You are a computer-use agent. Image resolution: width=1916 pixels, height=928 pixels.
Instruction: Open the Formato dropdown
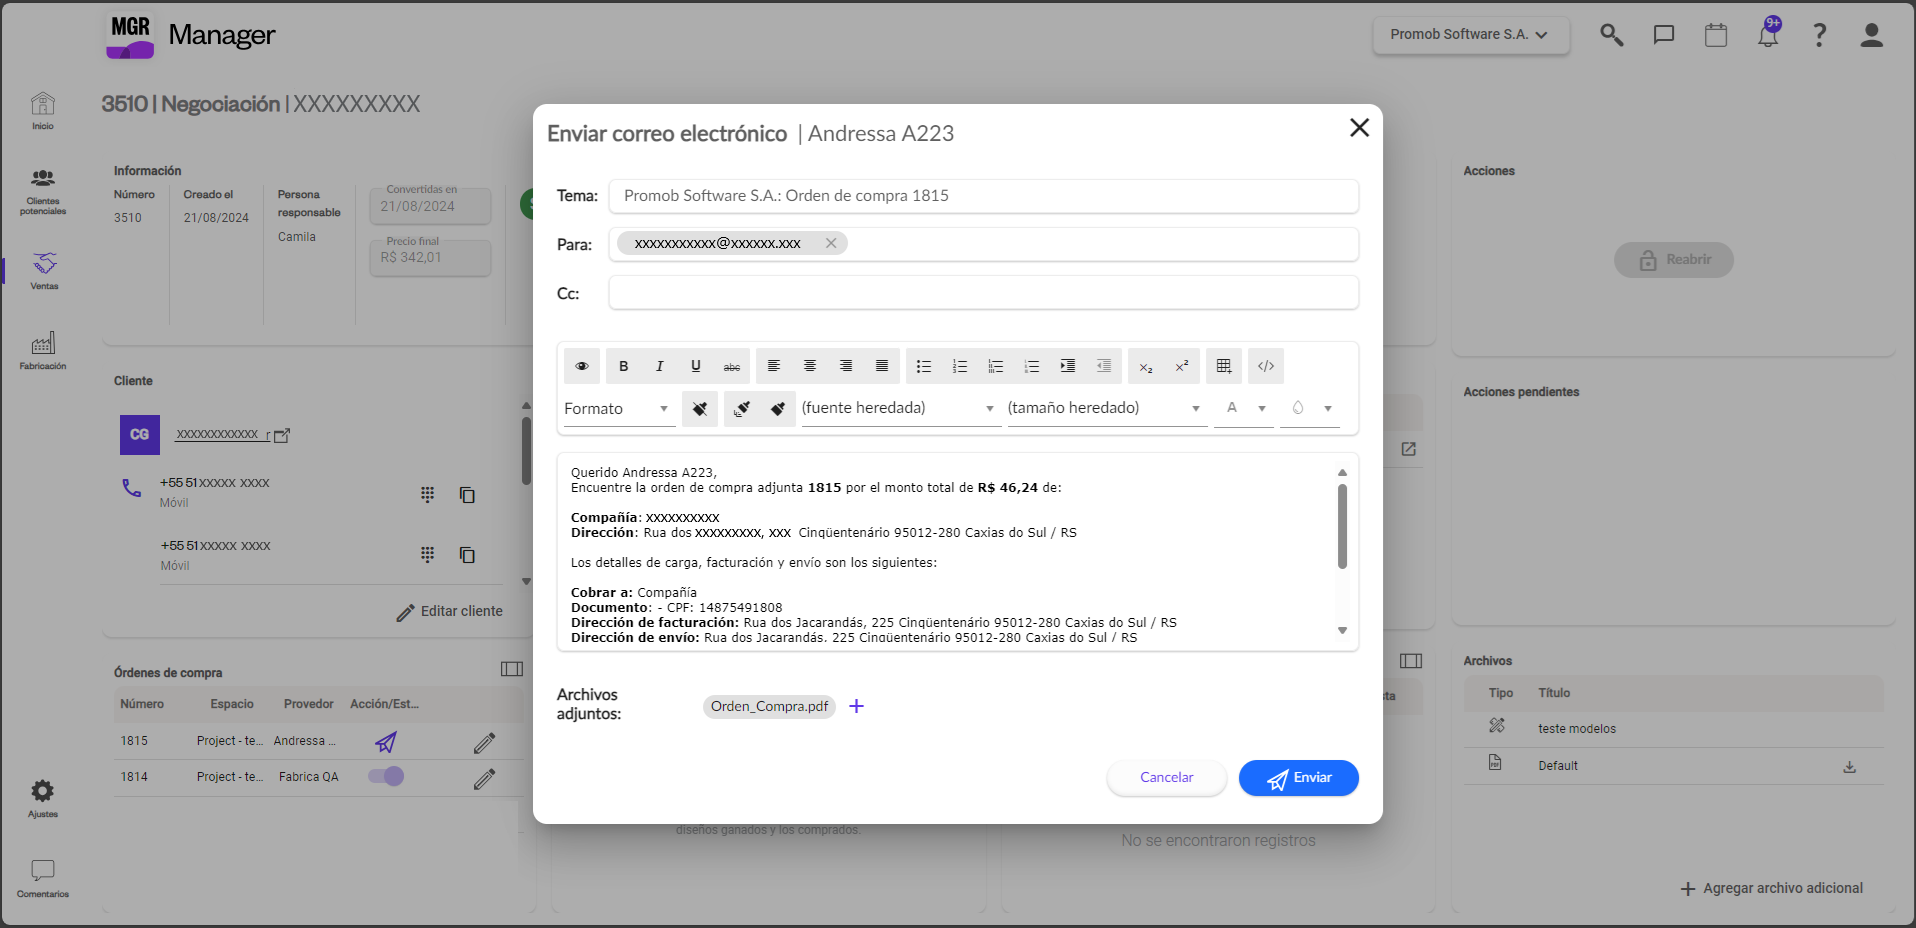619,409
